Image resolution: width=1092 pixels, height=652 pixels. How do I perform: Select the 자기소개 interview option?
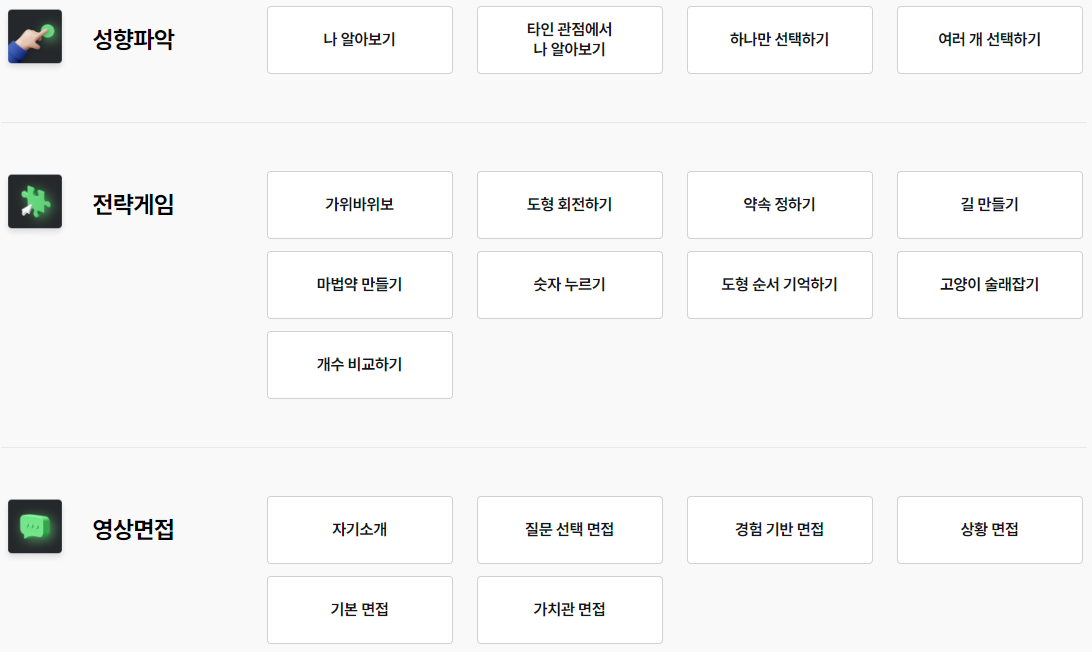click(359, 530)
